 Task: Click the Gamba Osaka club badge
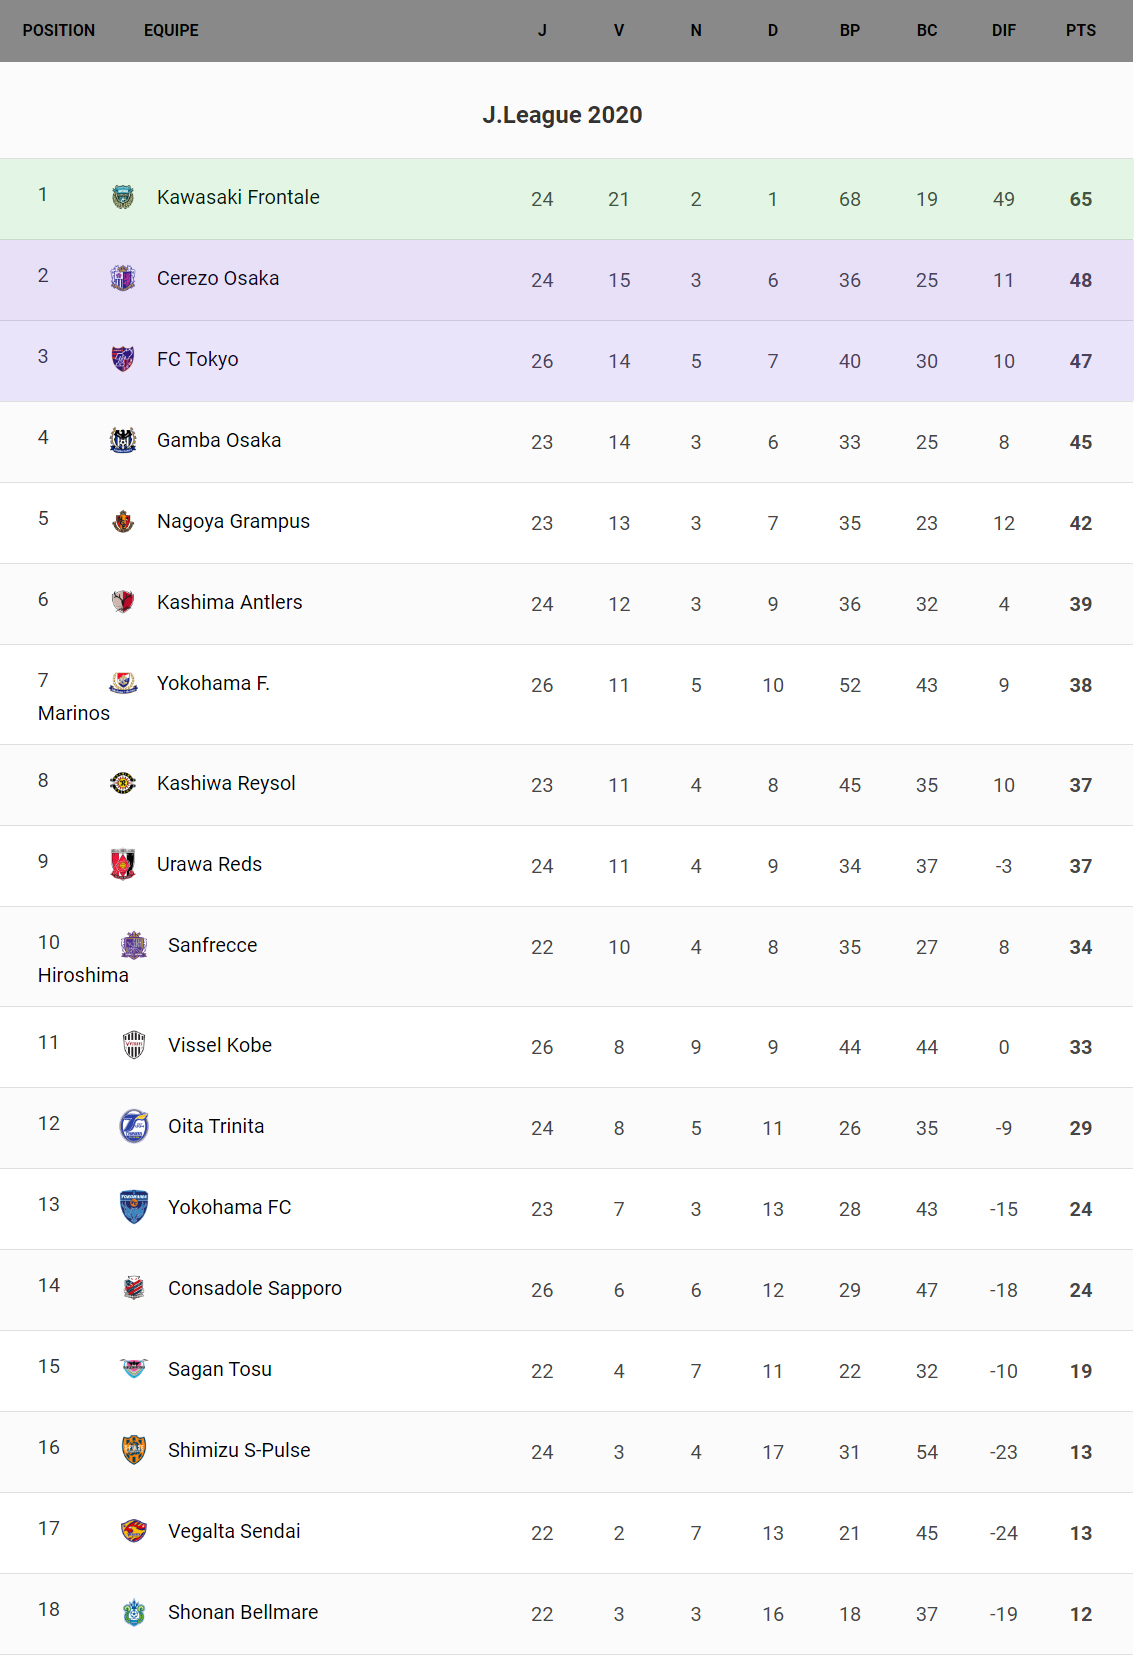123,440
